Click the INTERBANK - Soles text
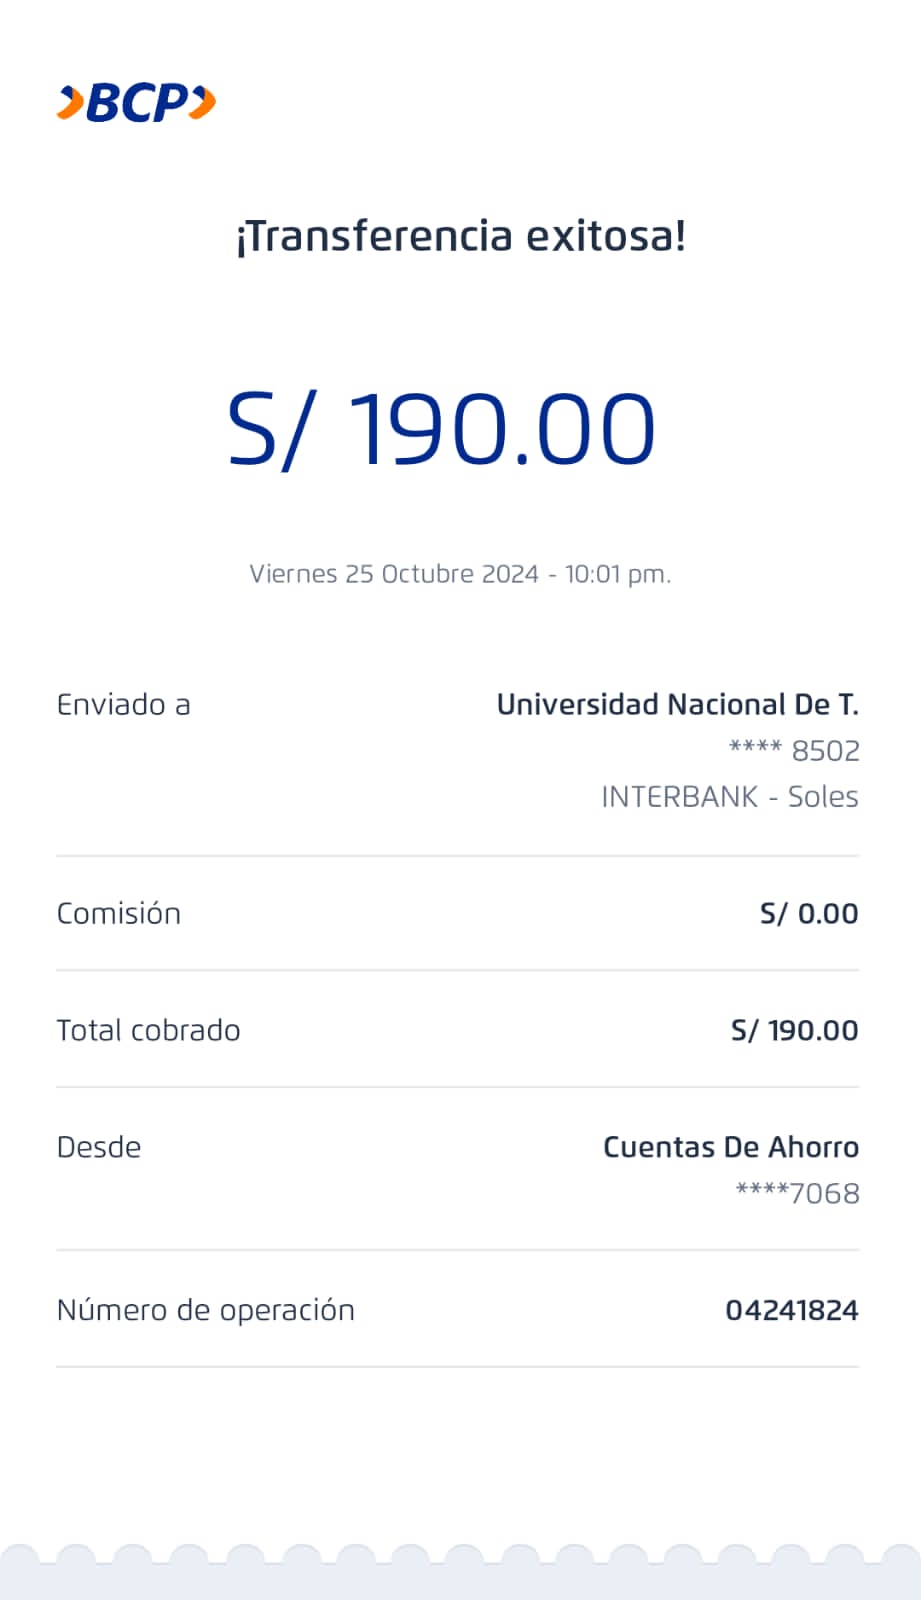 (x=729, y=797)
